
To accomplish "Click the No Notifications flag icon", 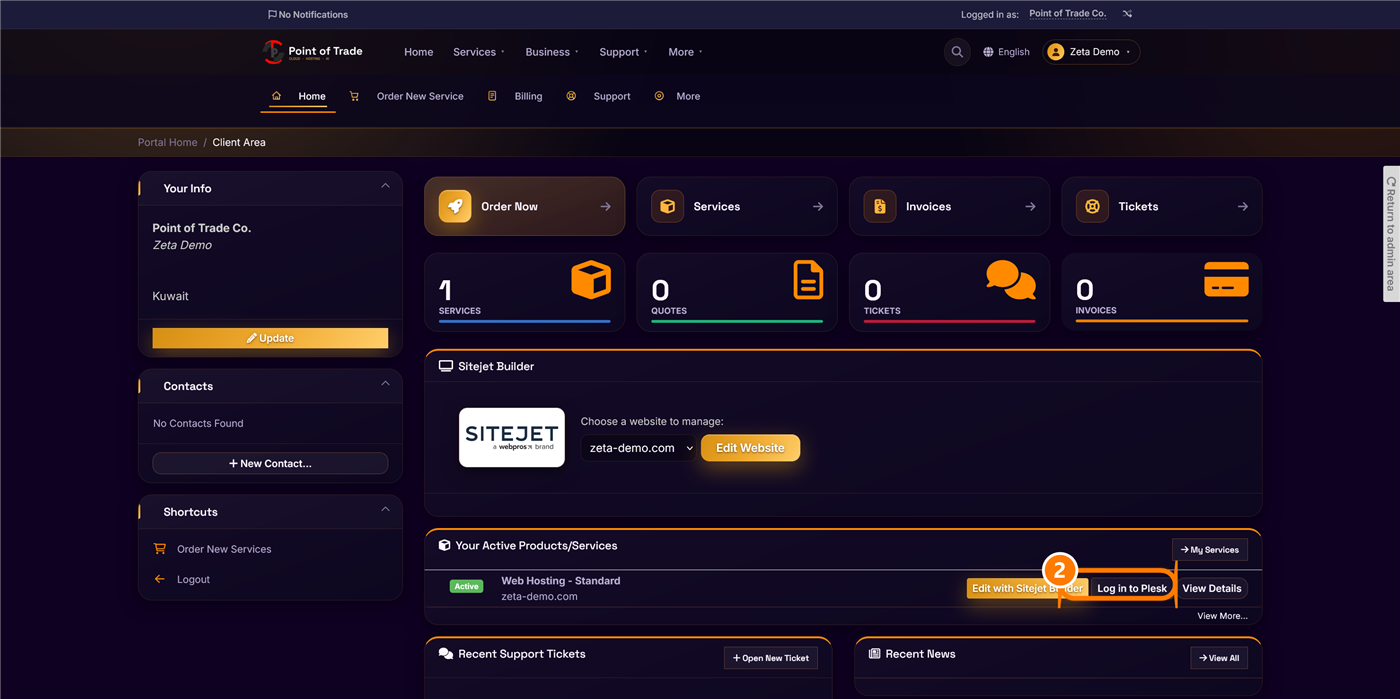I will pyautogui.click(x=273, y=15).
